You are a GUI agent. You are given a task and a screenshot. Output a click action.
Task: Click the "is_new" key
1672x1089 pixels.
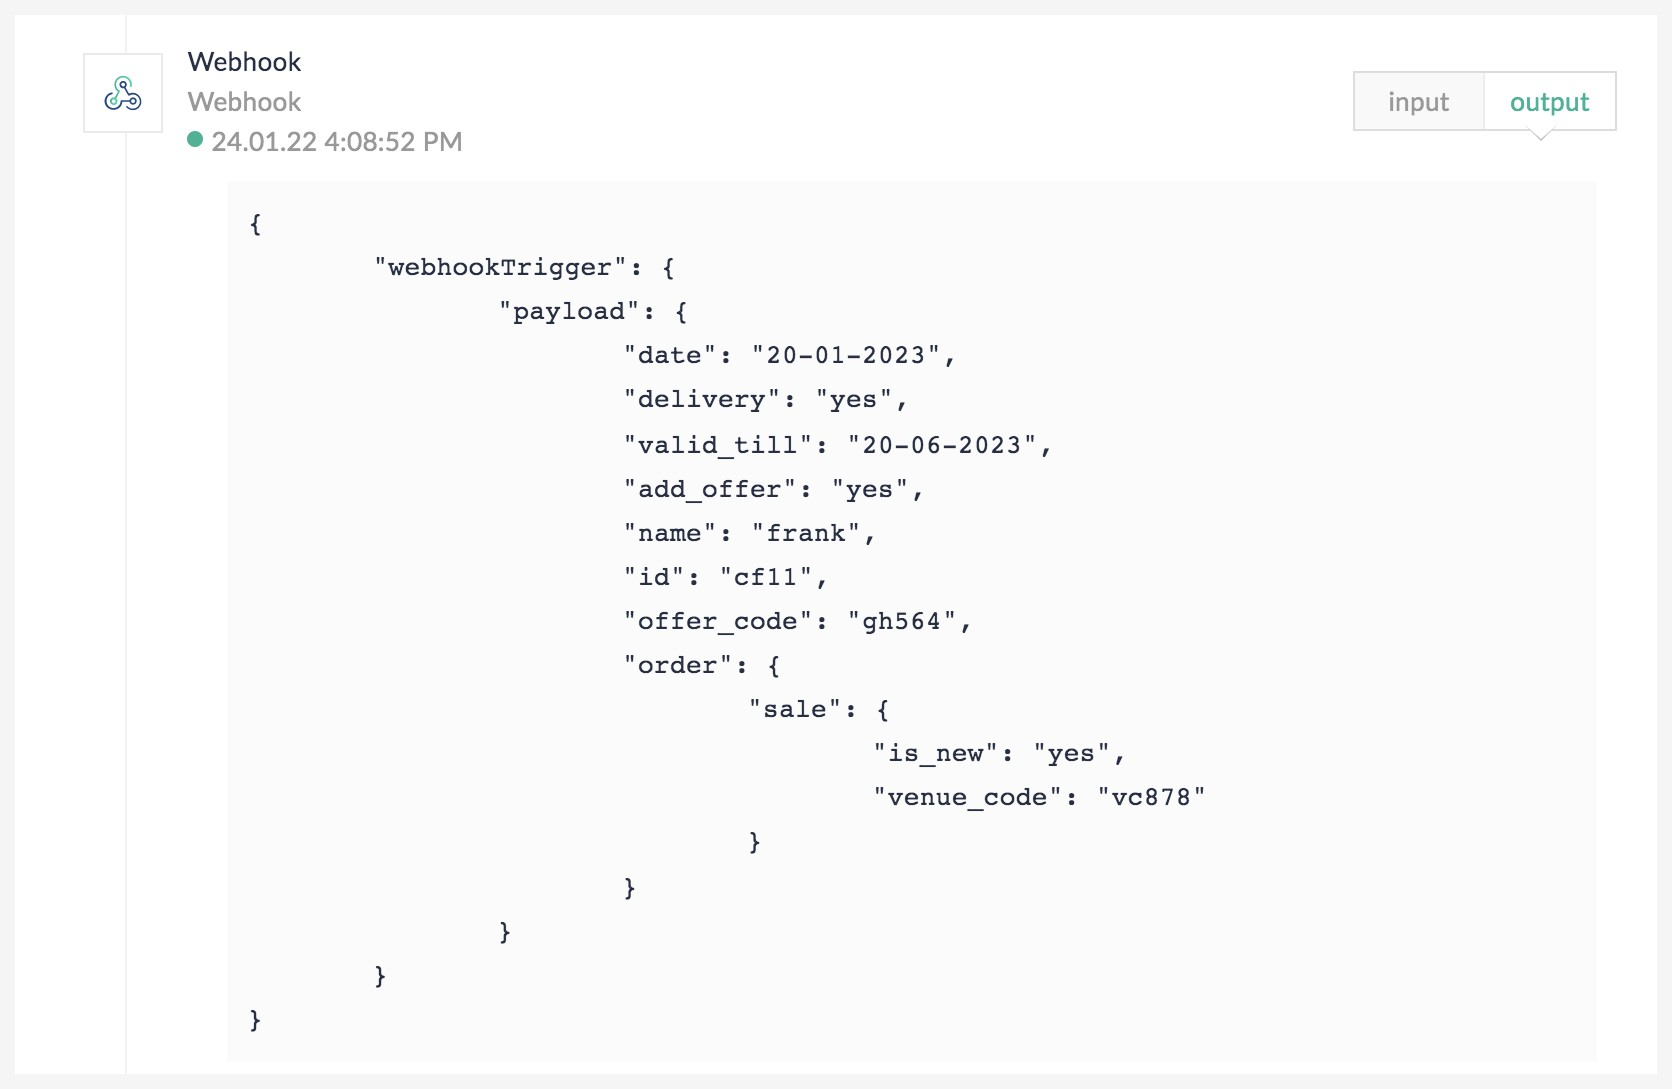click(x=935, y=754)
